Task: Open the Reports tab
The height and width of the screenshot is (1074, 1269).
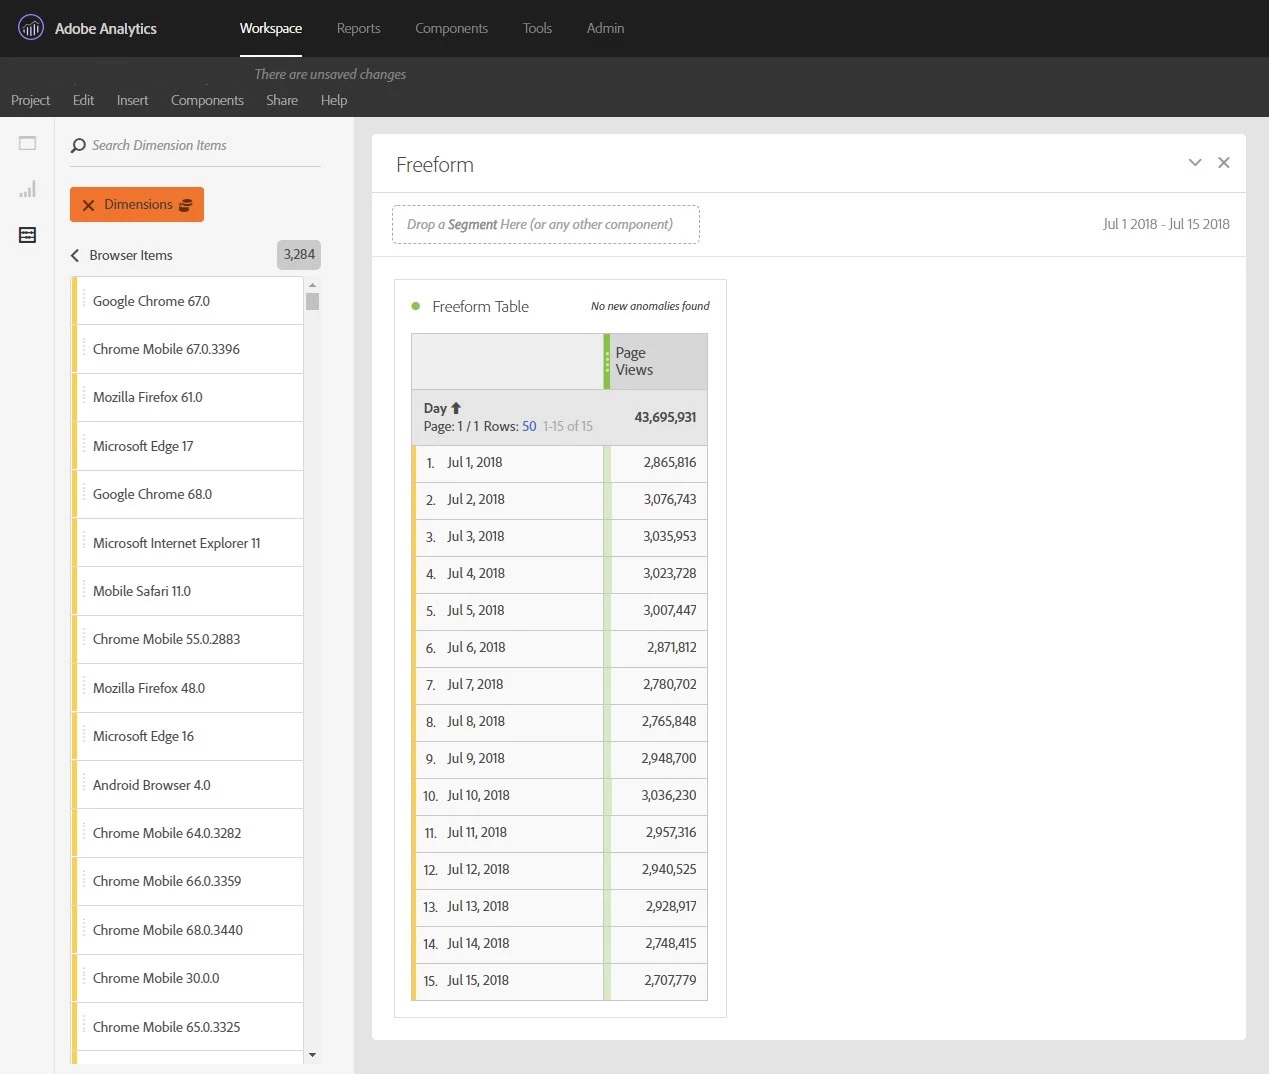Action: click(x=358, y=28)
